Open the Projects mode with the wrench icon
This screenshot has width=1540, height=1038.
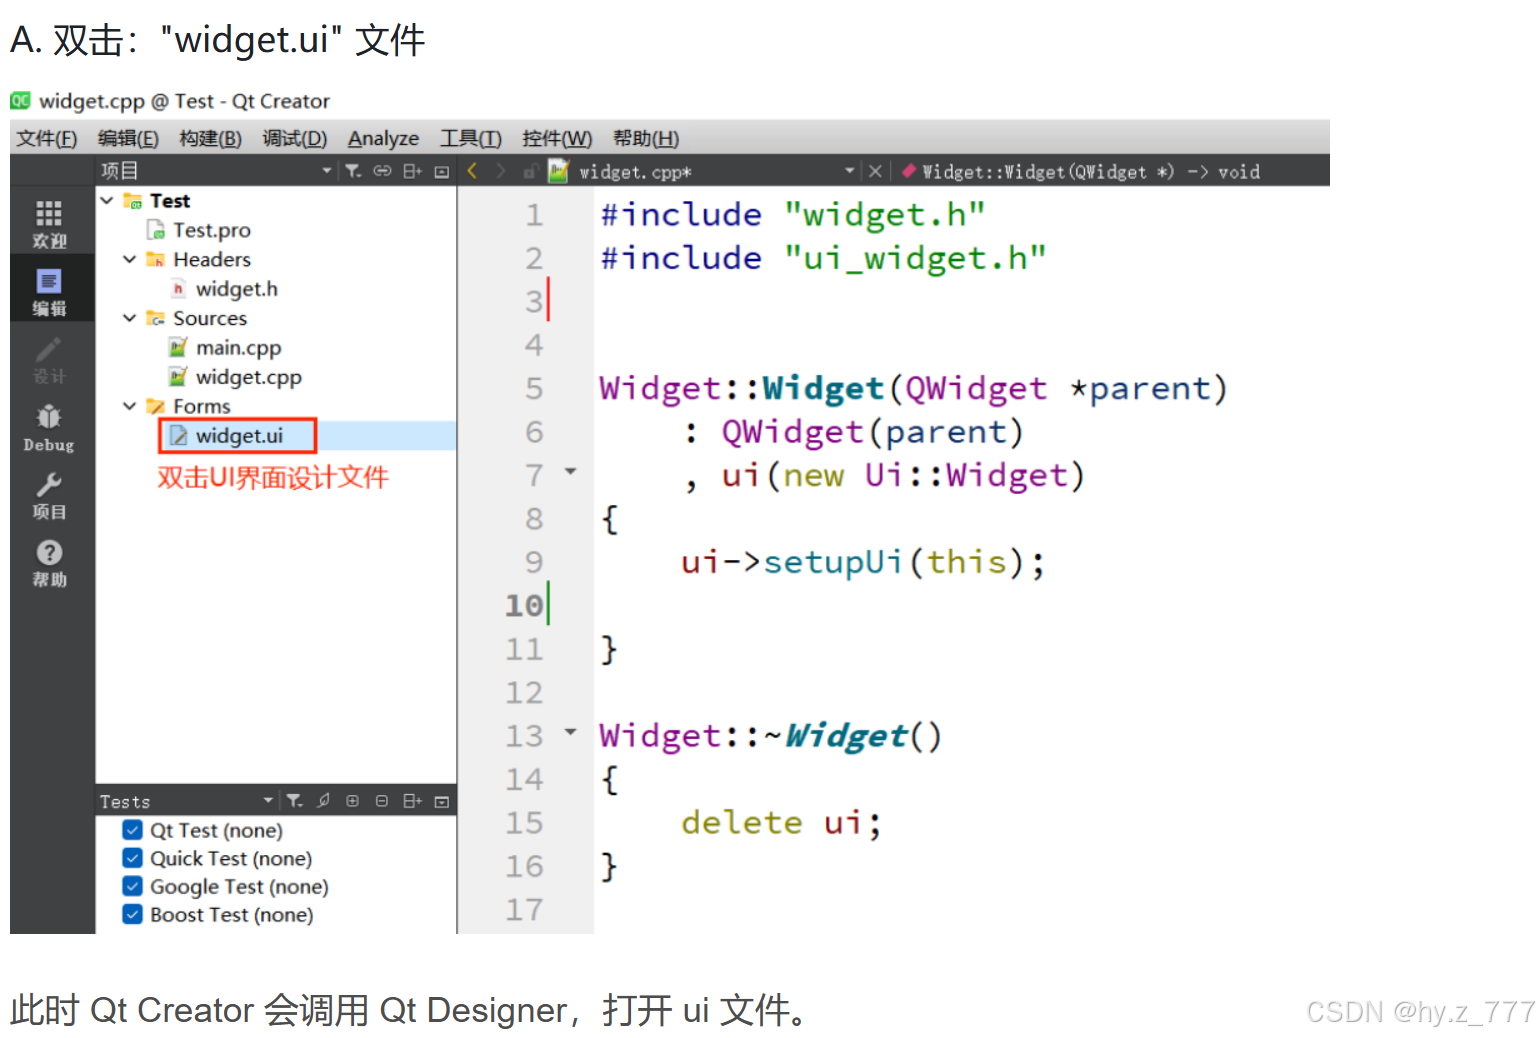[49, 496]
